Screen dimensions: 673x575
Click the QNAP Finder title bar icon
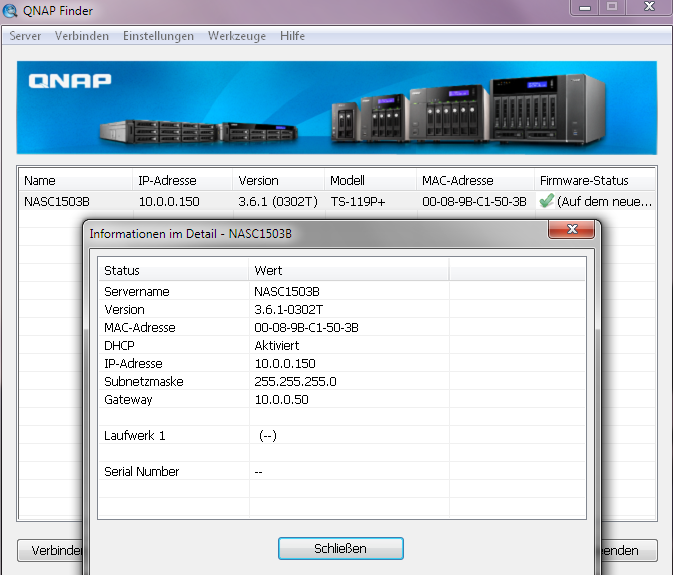pos(10,11)
